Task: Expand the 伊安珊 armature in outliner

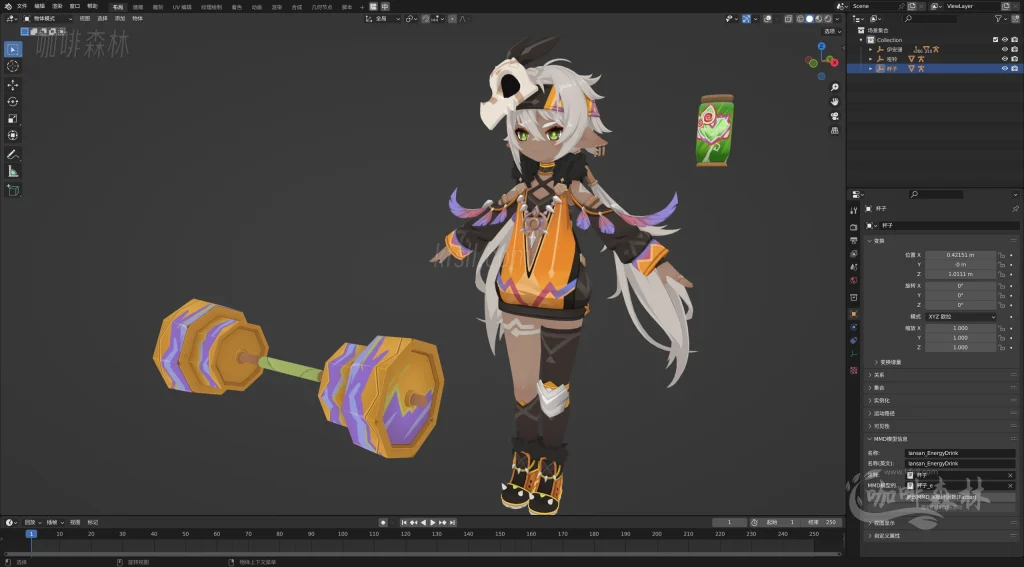Action: tap(871, 50)
